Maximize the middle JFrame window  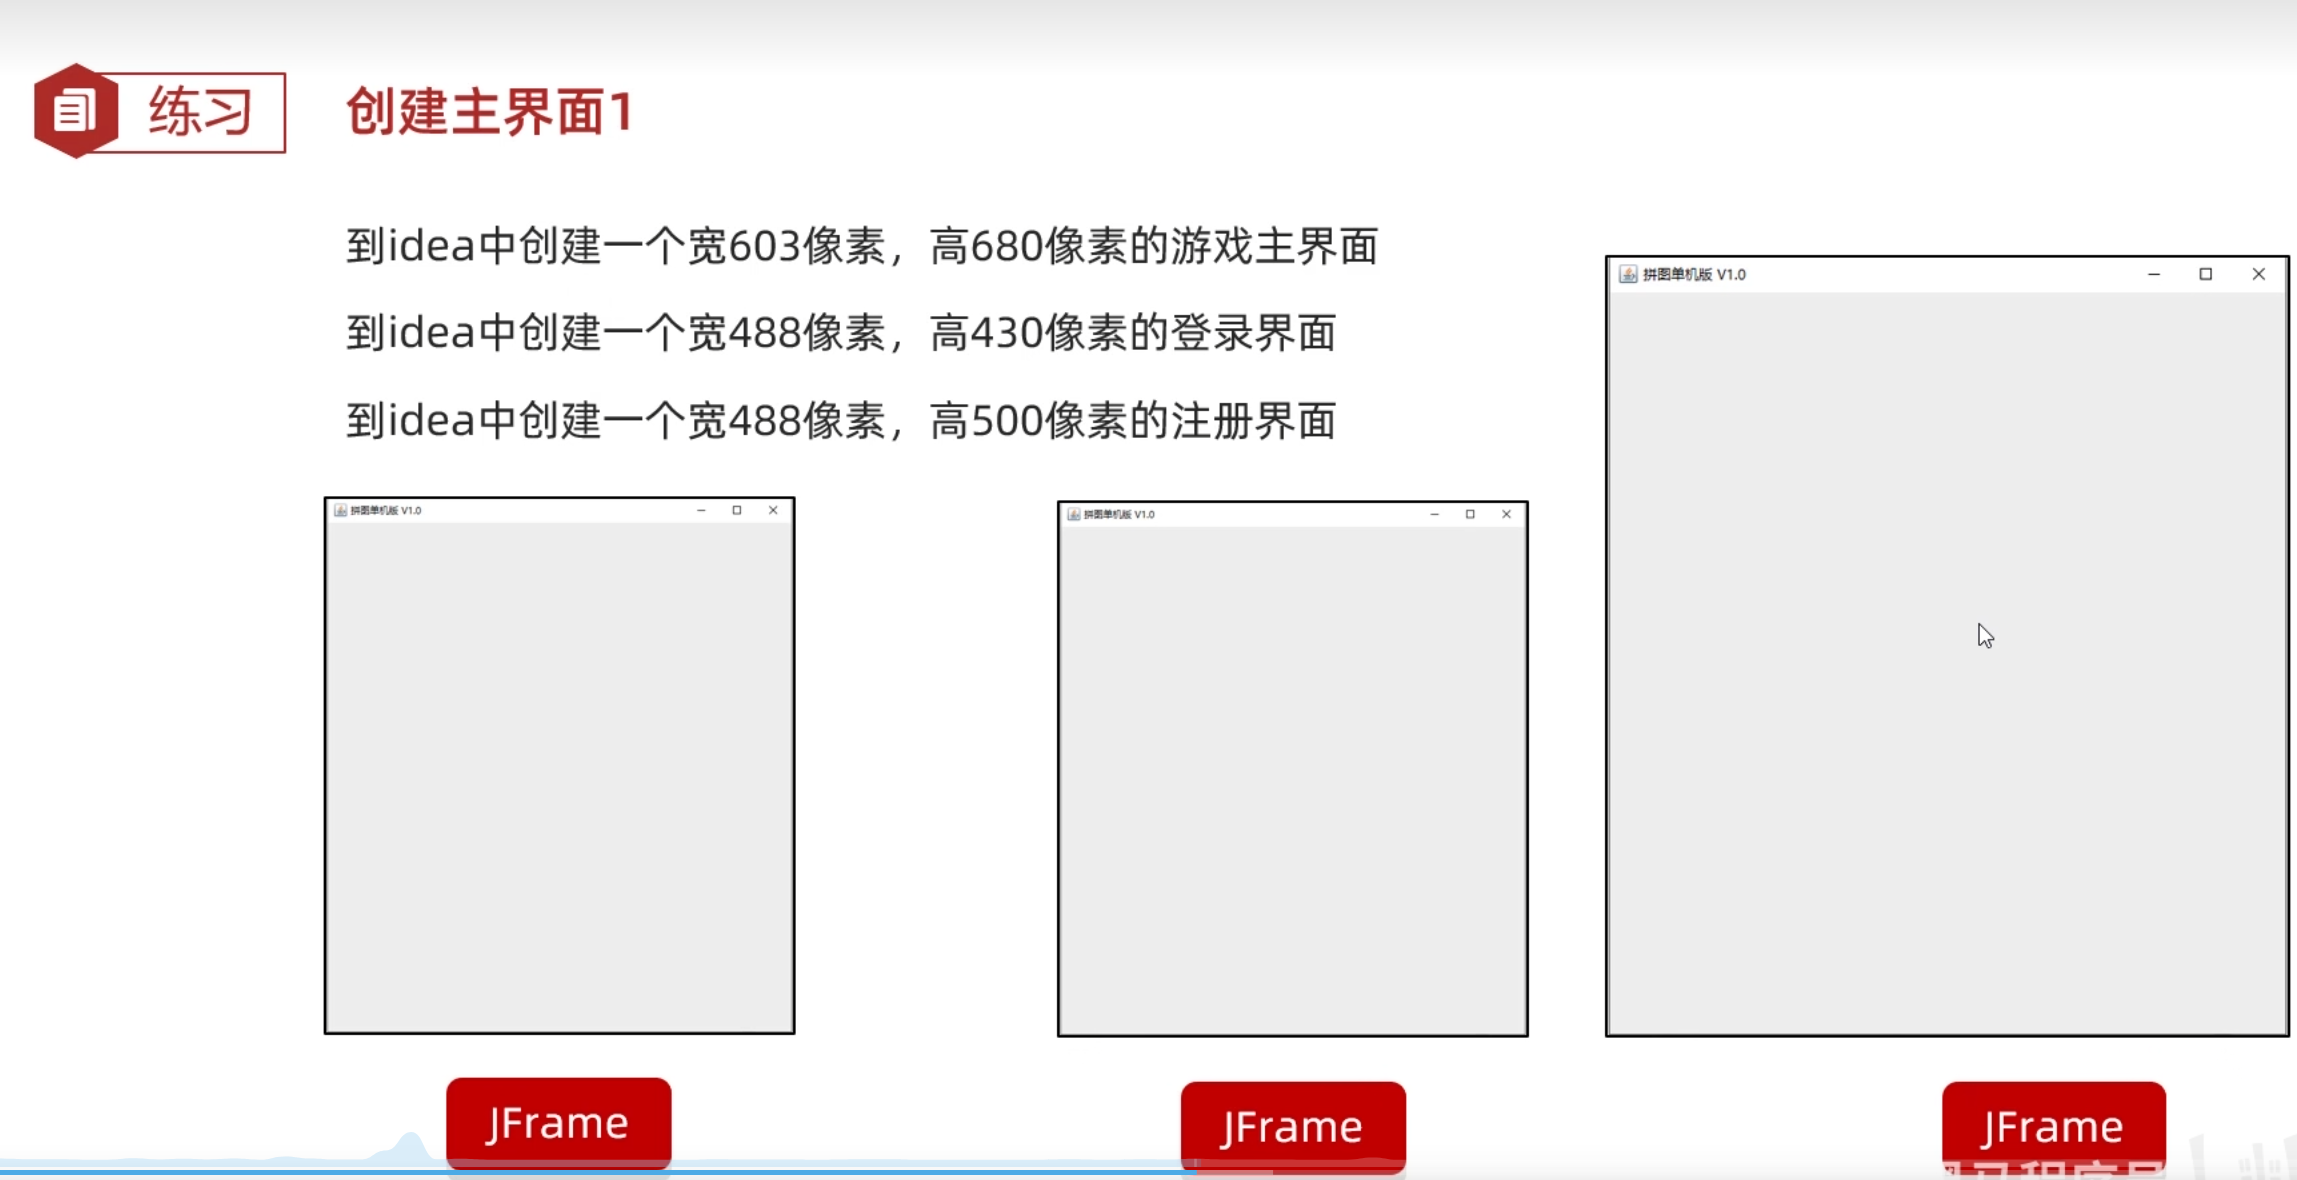(1470, 514)
